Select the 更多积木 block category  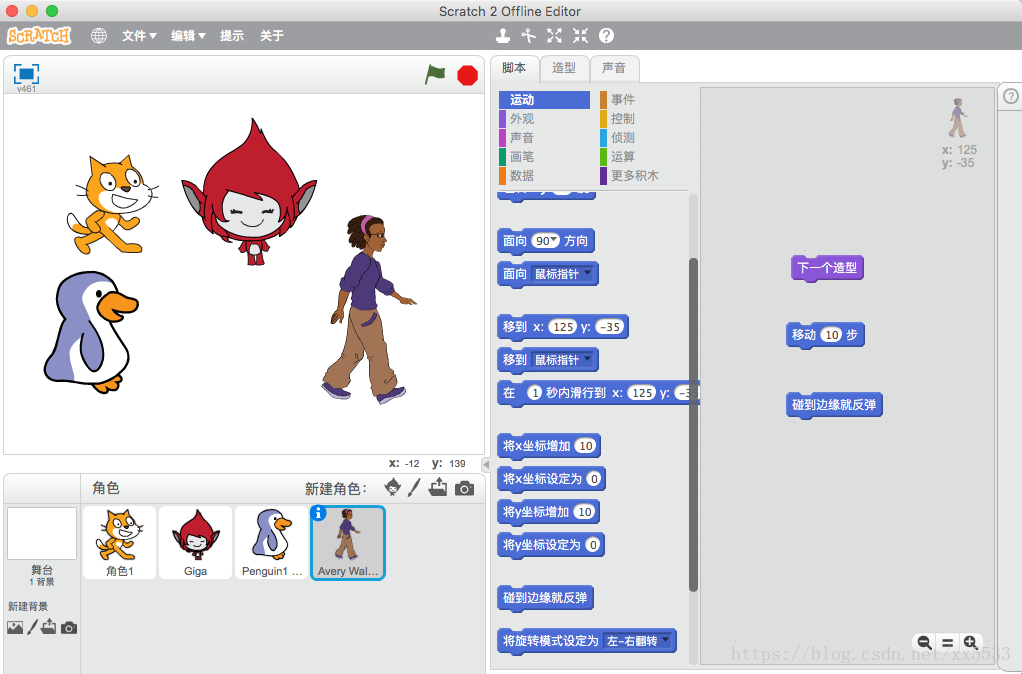[644, 175]
